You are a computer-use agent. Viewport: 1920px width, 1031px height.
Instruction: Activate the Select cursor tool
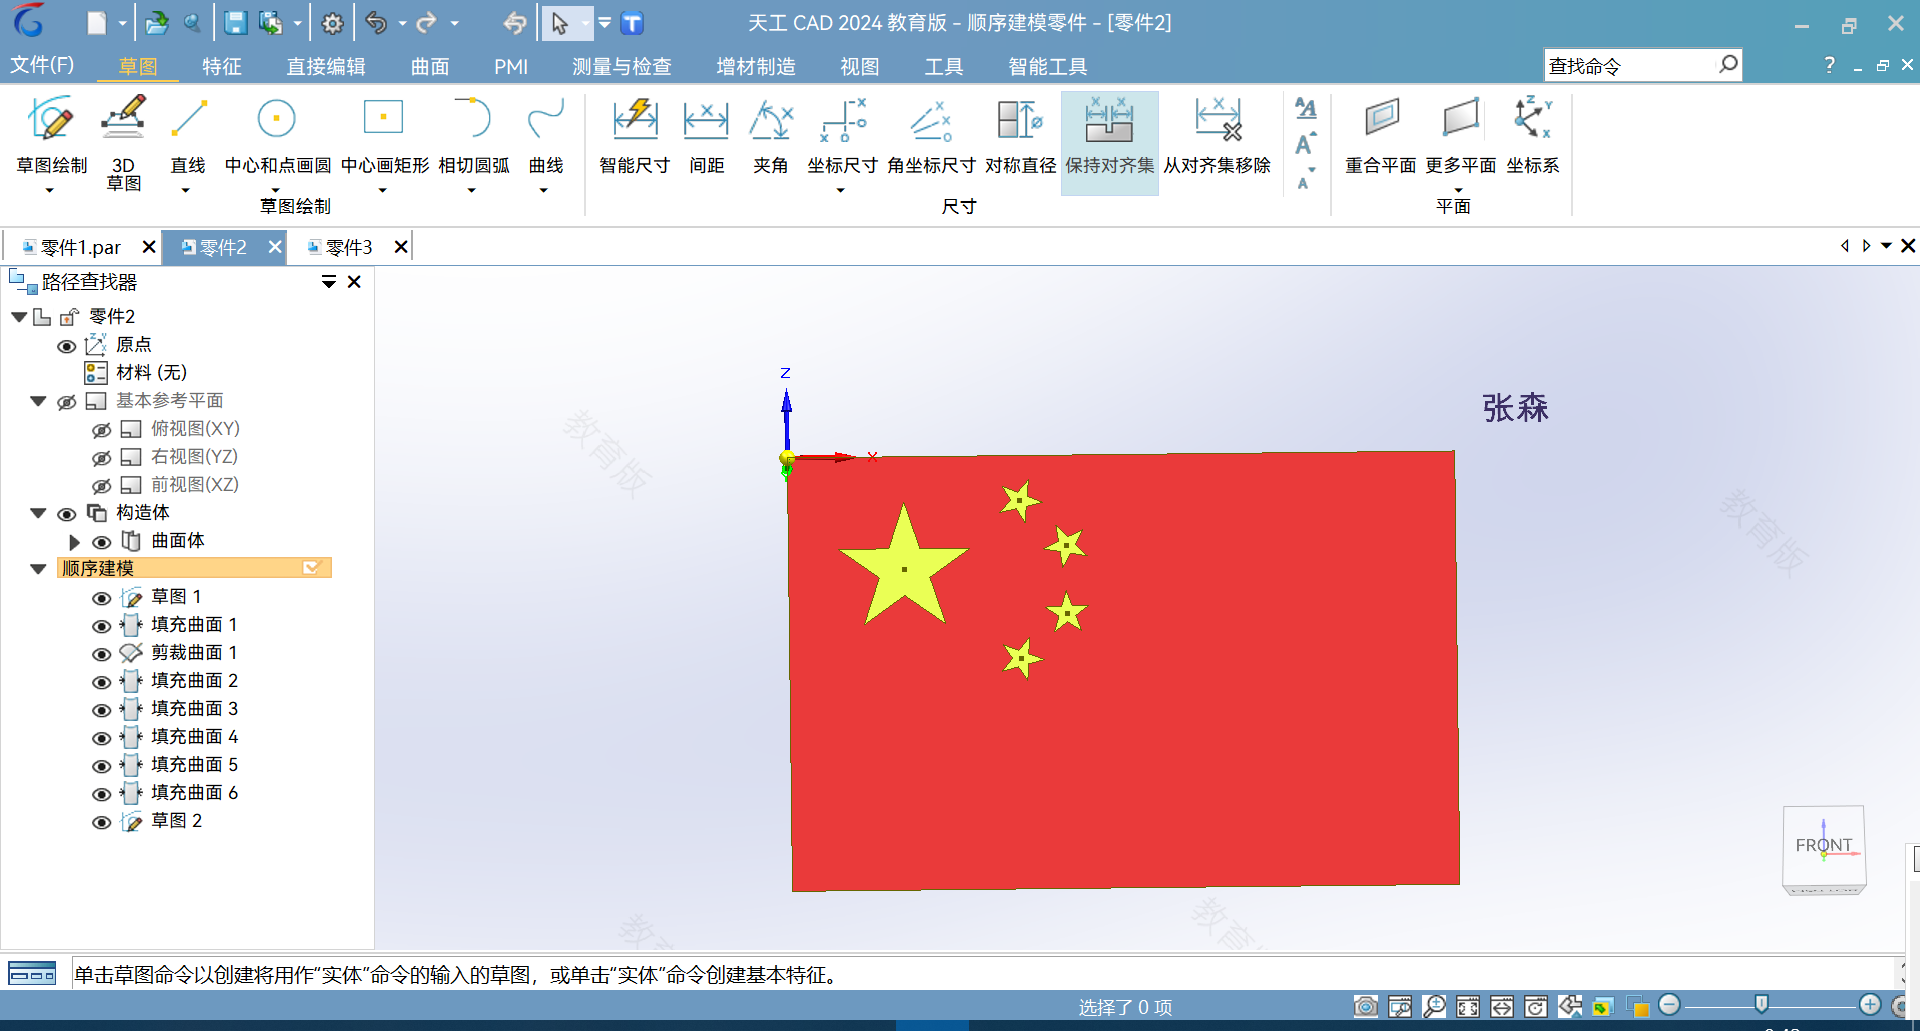coord(560,23)
